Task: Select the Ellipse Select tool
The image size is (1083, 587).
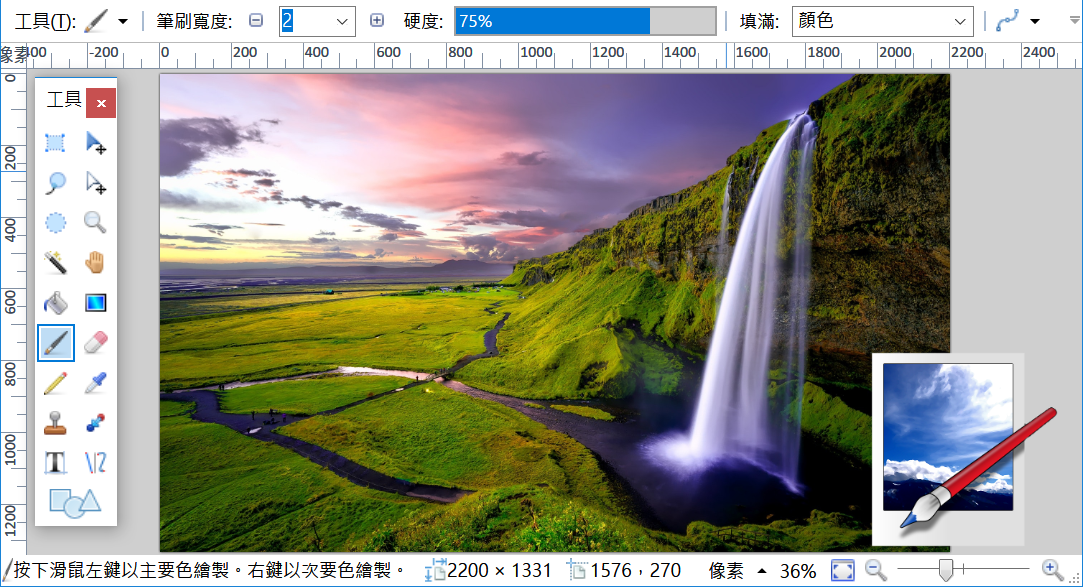Action: coord(55,222)
